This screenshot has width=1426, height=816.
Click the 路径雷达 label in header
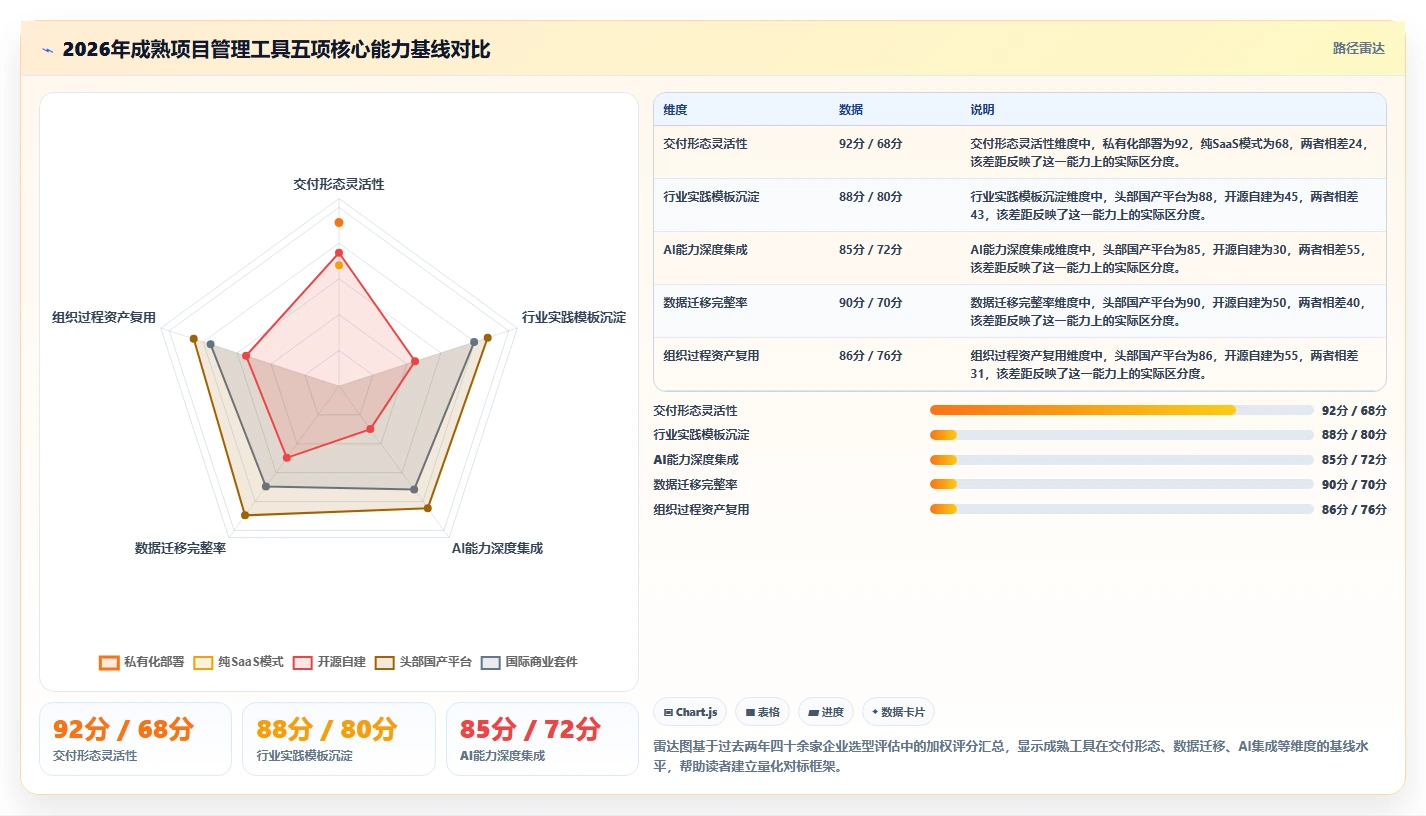pyautogui.click(x=1359, y=48)
